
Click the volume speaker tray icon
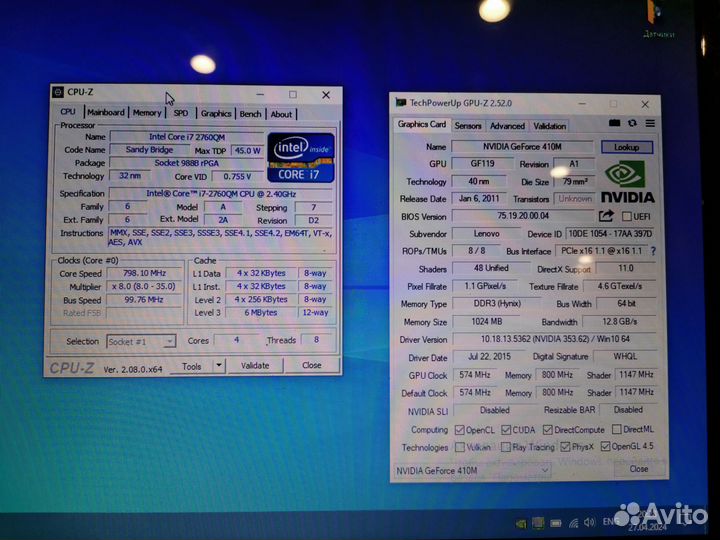pos(590,522)
